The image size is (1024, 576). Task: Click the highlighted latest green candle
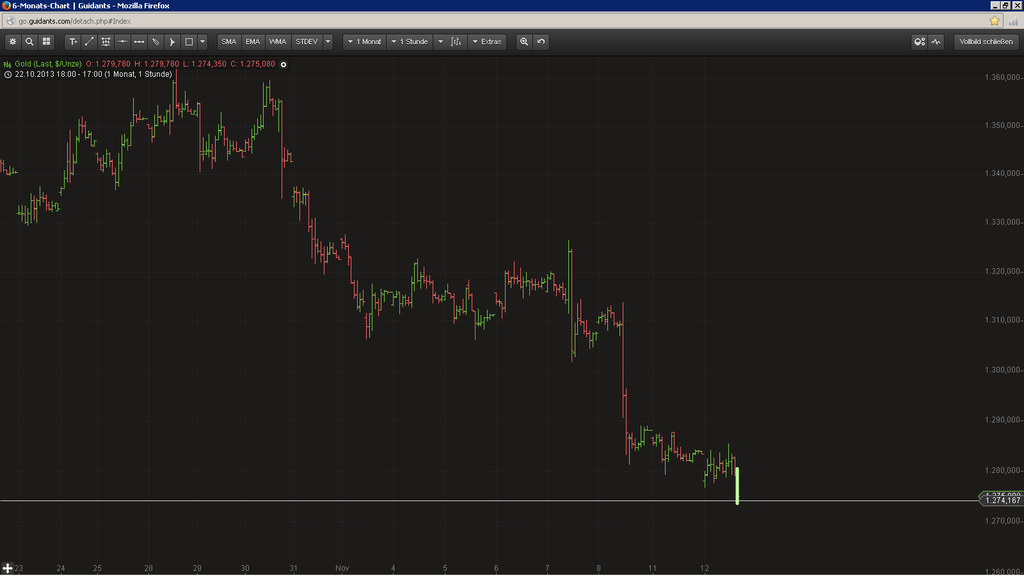point(737,485)
